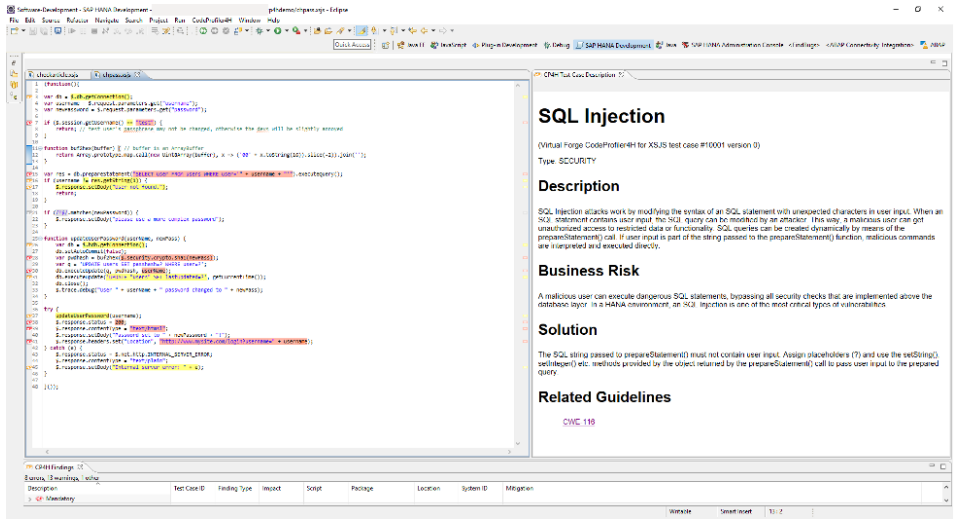Image resolution: width=961 pixels, height=529 pixels.
Task: Close the CP4H Test Case Description tab
Action: (x=621, y=74)
